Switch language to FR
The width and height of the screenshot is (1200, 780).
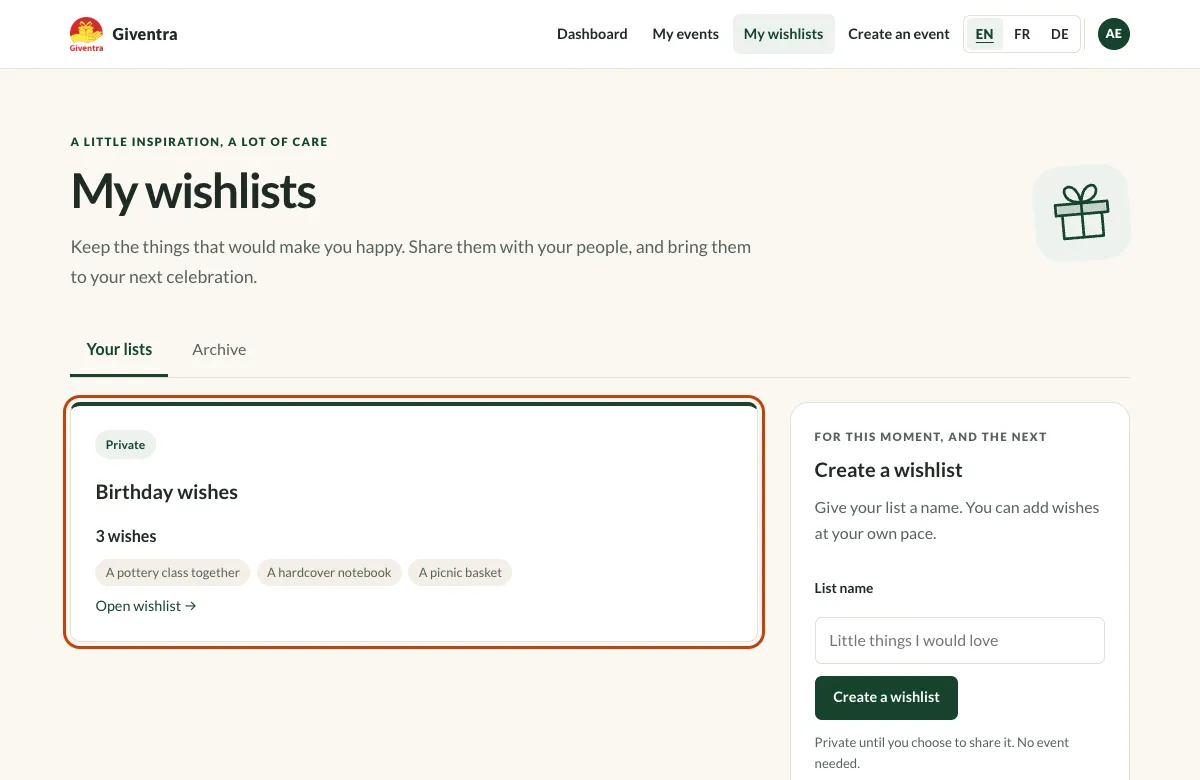tap(1022, 34)
